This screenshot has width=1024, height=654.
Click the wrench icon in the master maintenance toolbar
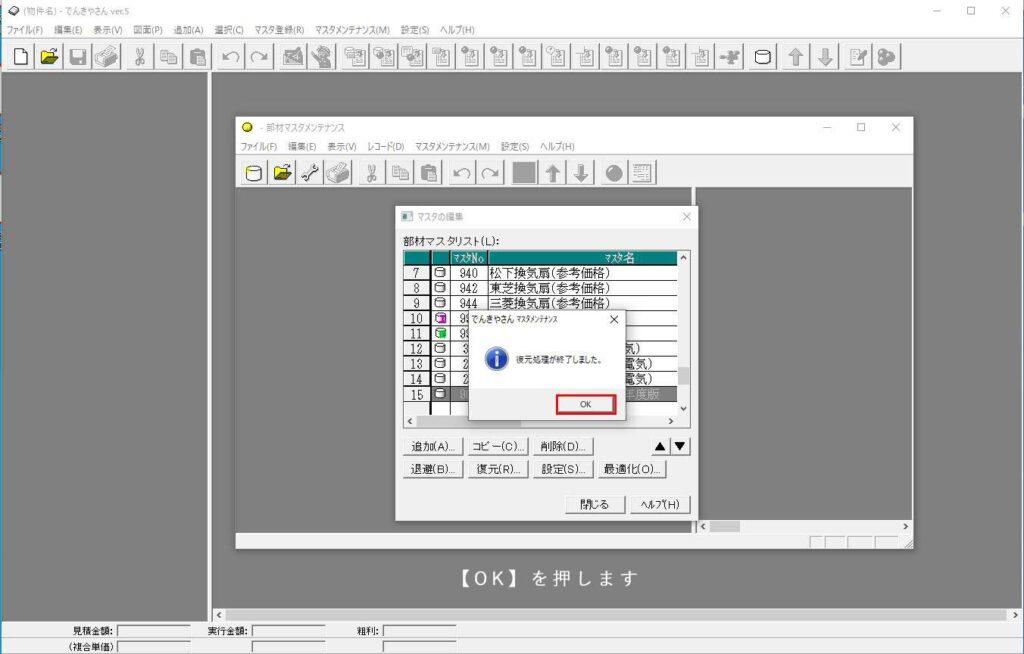(310, 173)
